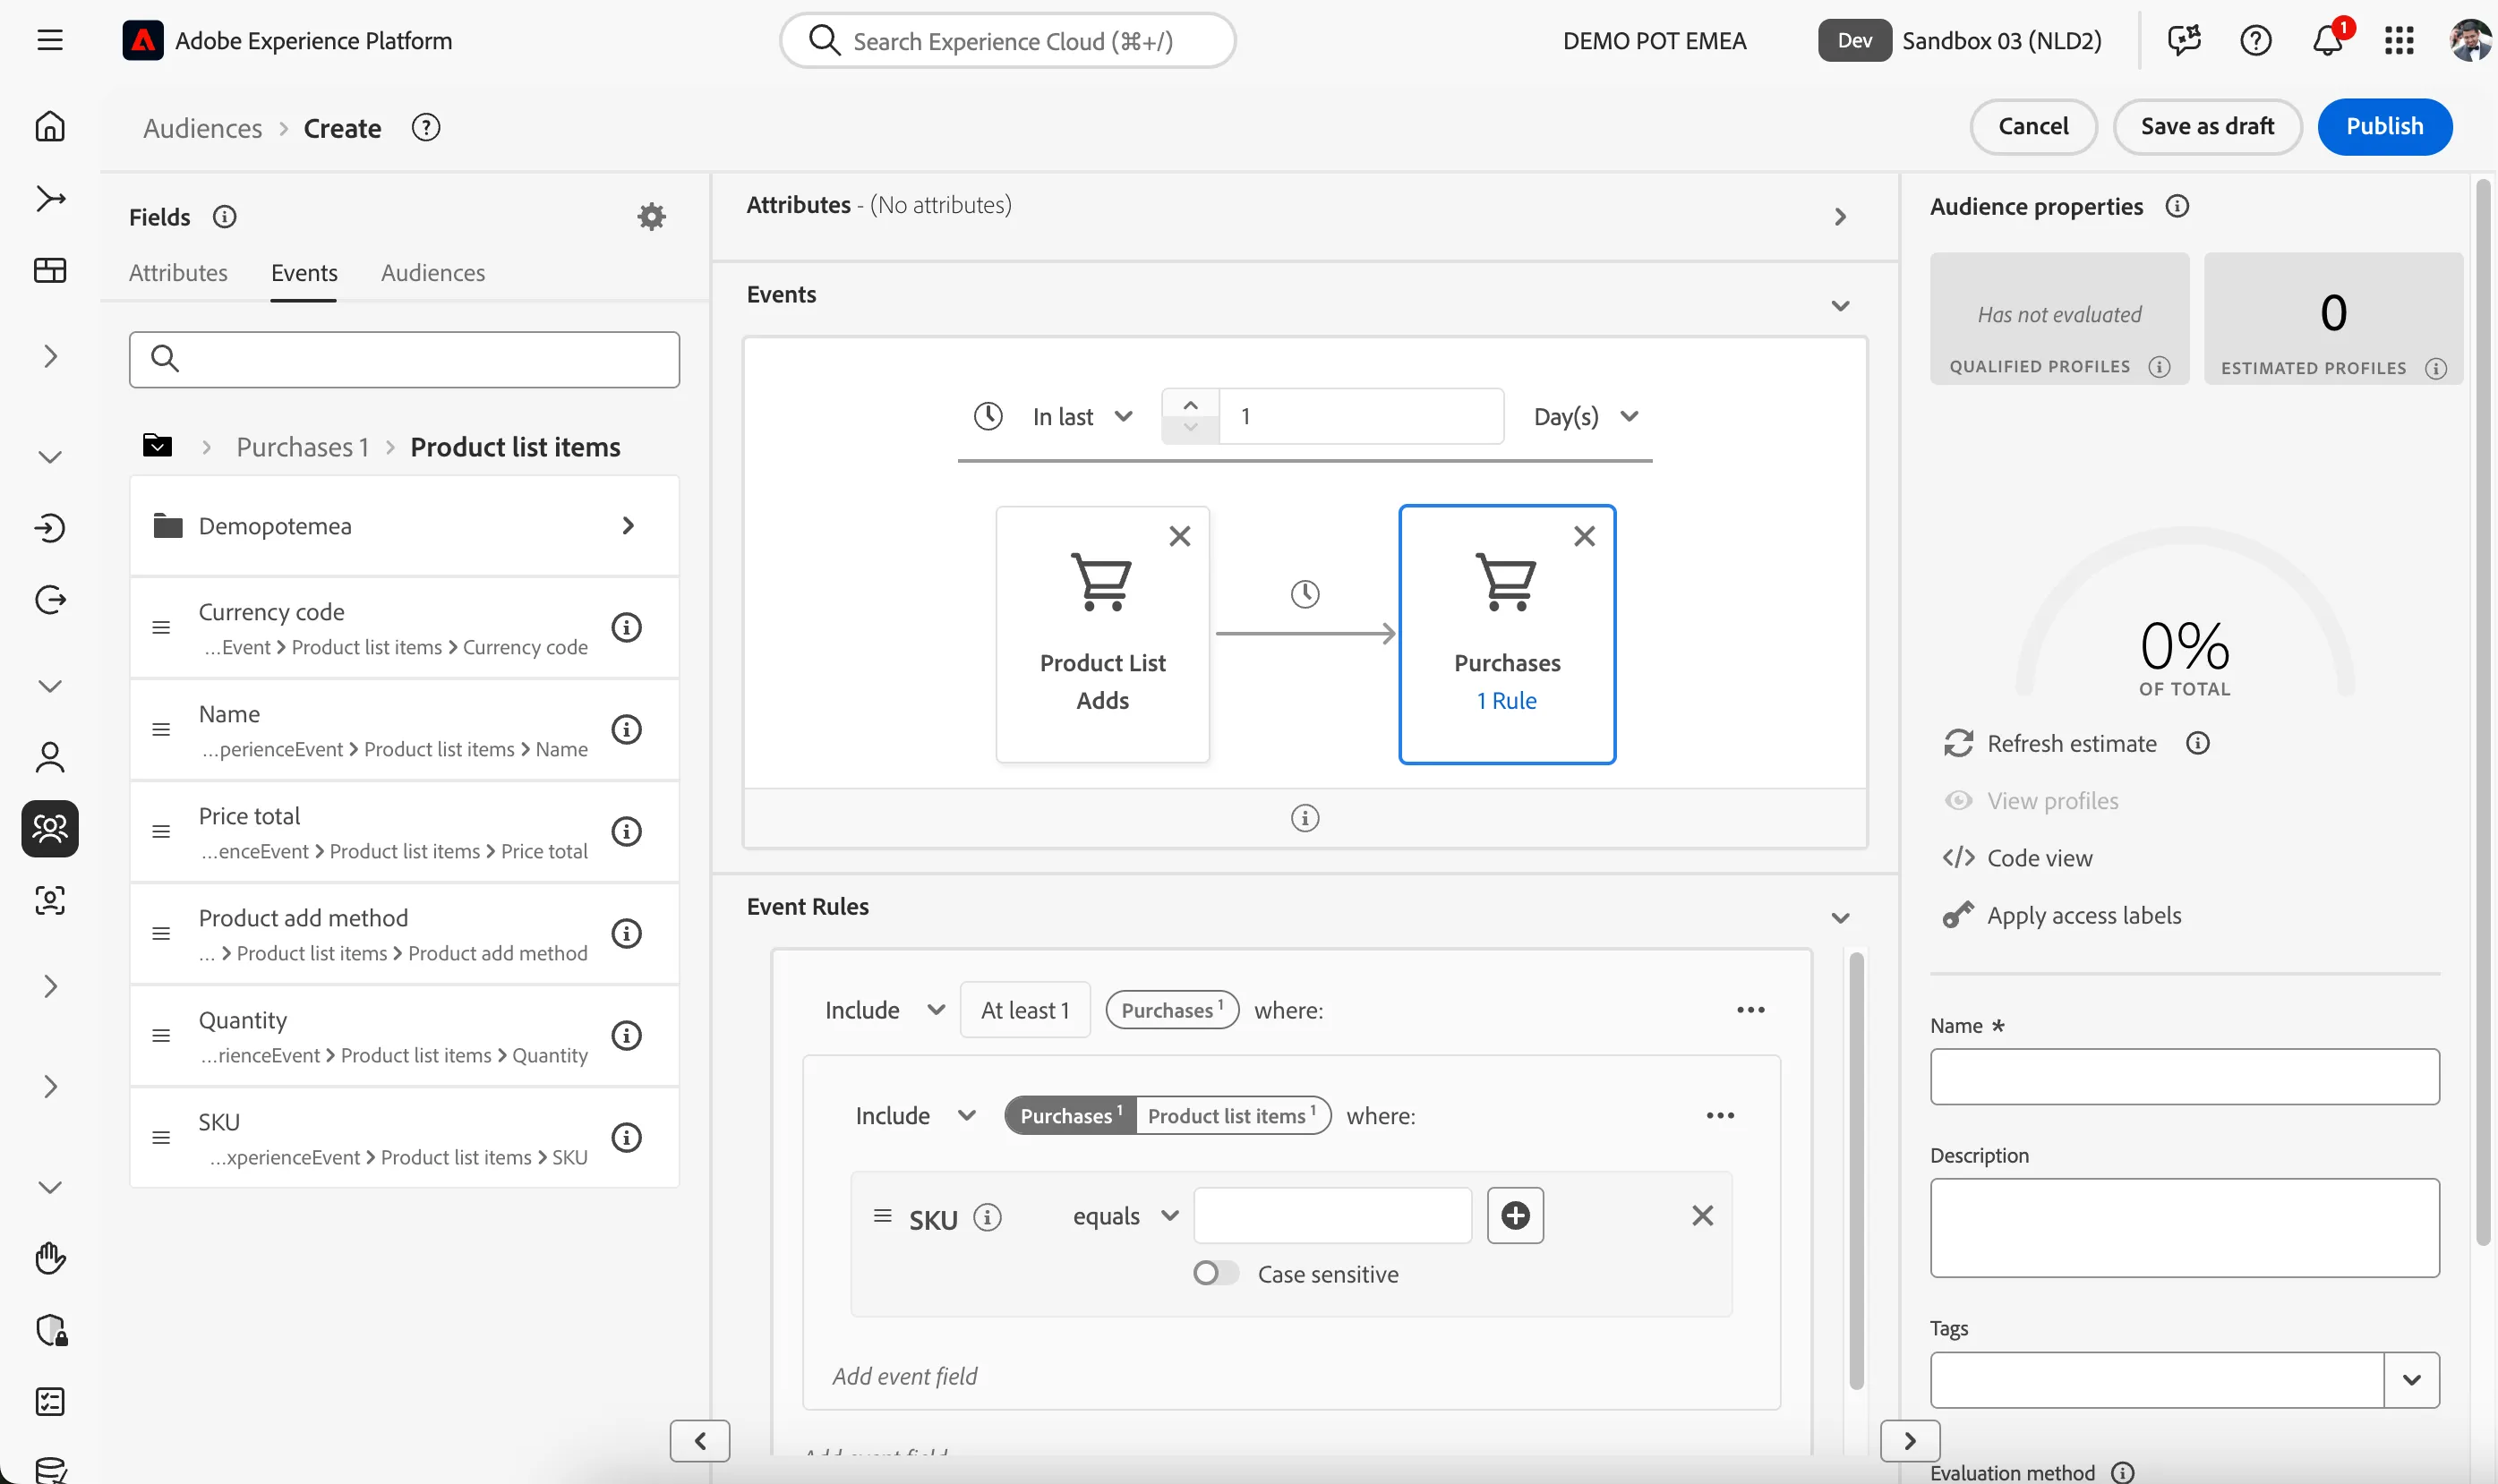
Task: Publish the audience
Action: coord(2384,126)
